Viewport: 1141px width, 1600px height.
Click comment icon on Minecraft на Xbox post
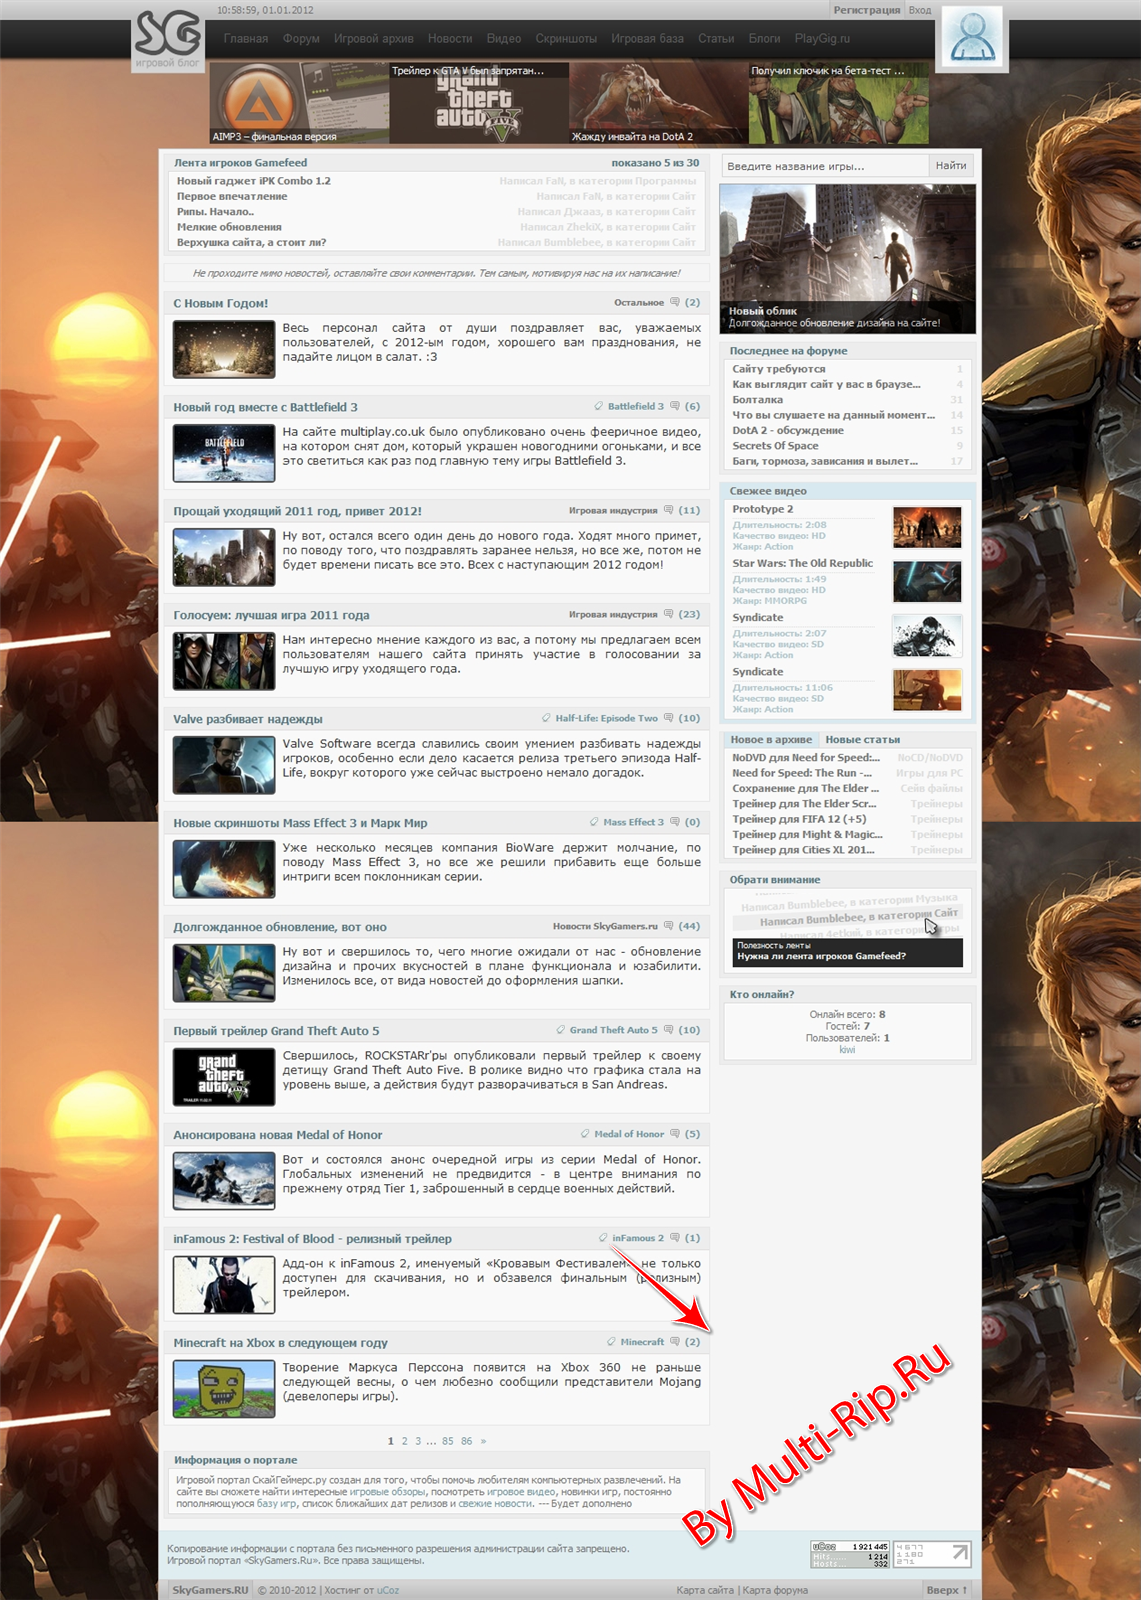pyautogui.click(x=675, y=1342)
